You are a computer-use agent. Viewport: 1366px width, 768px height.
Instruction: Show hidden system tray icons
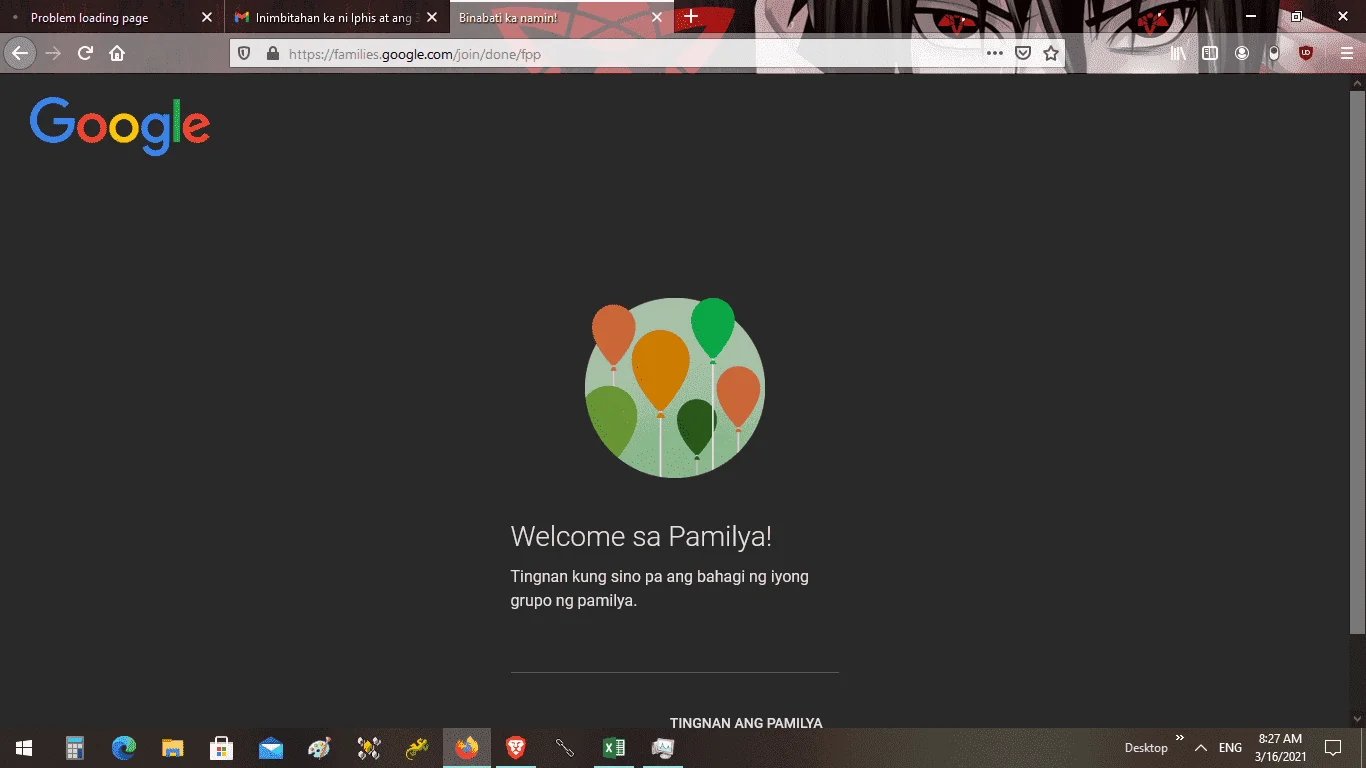[1201, 748]
